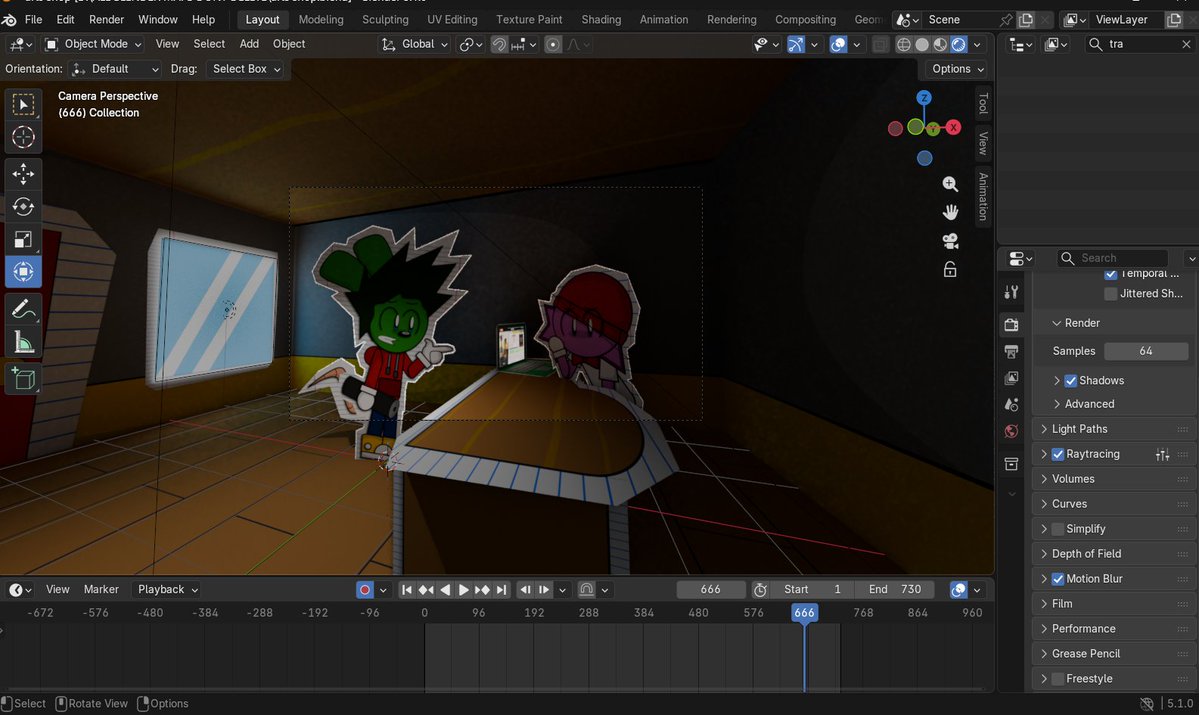Click the Samples value field

pyautogui.click(x=1145, y=351)
